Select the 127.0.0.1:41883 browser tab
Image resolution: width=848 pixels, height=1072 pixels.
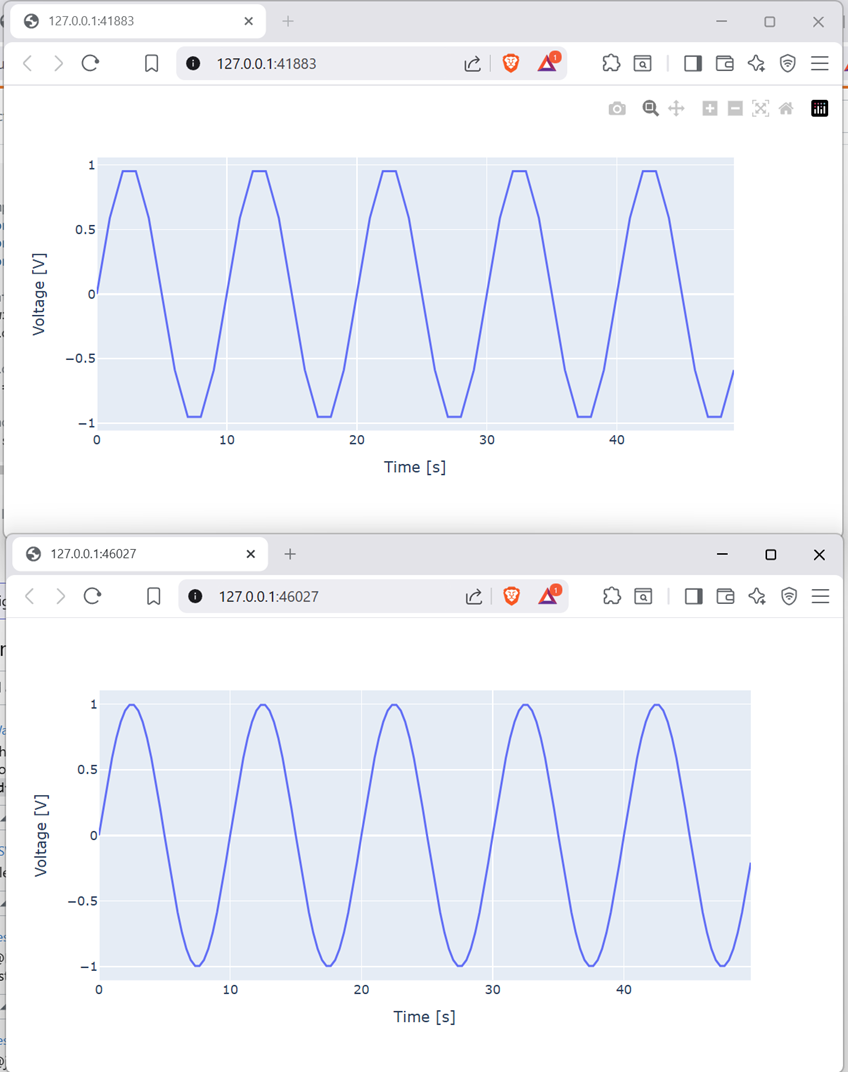(x=130, y=21)
